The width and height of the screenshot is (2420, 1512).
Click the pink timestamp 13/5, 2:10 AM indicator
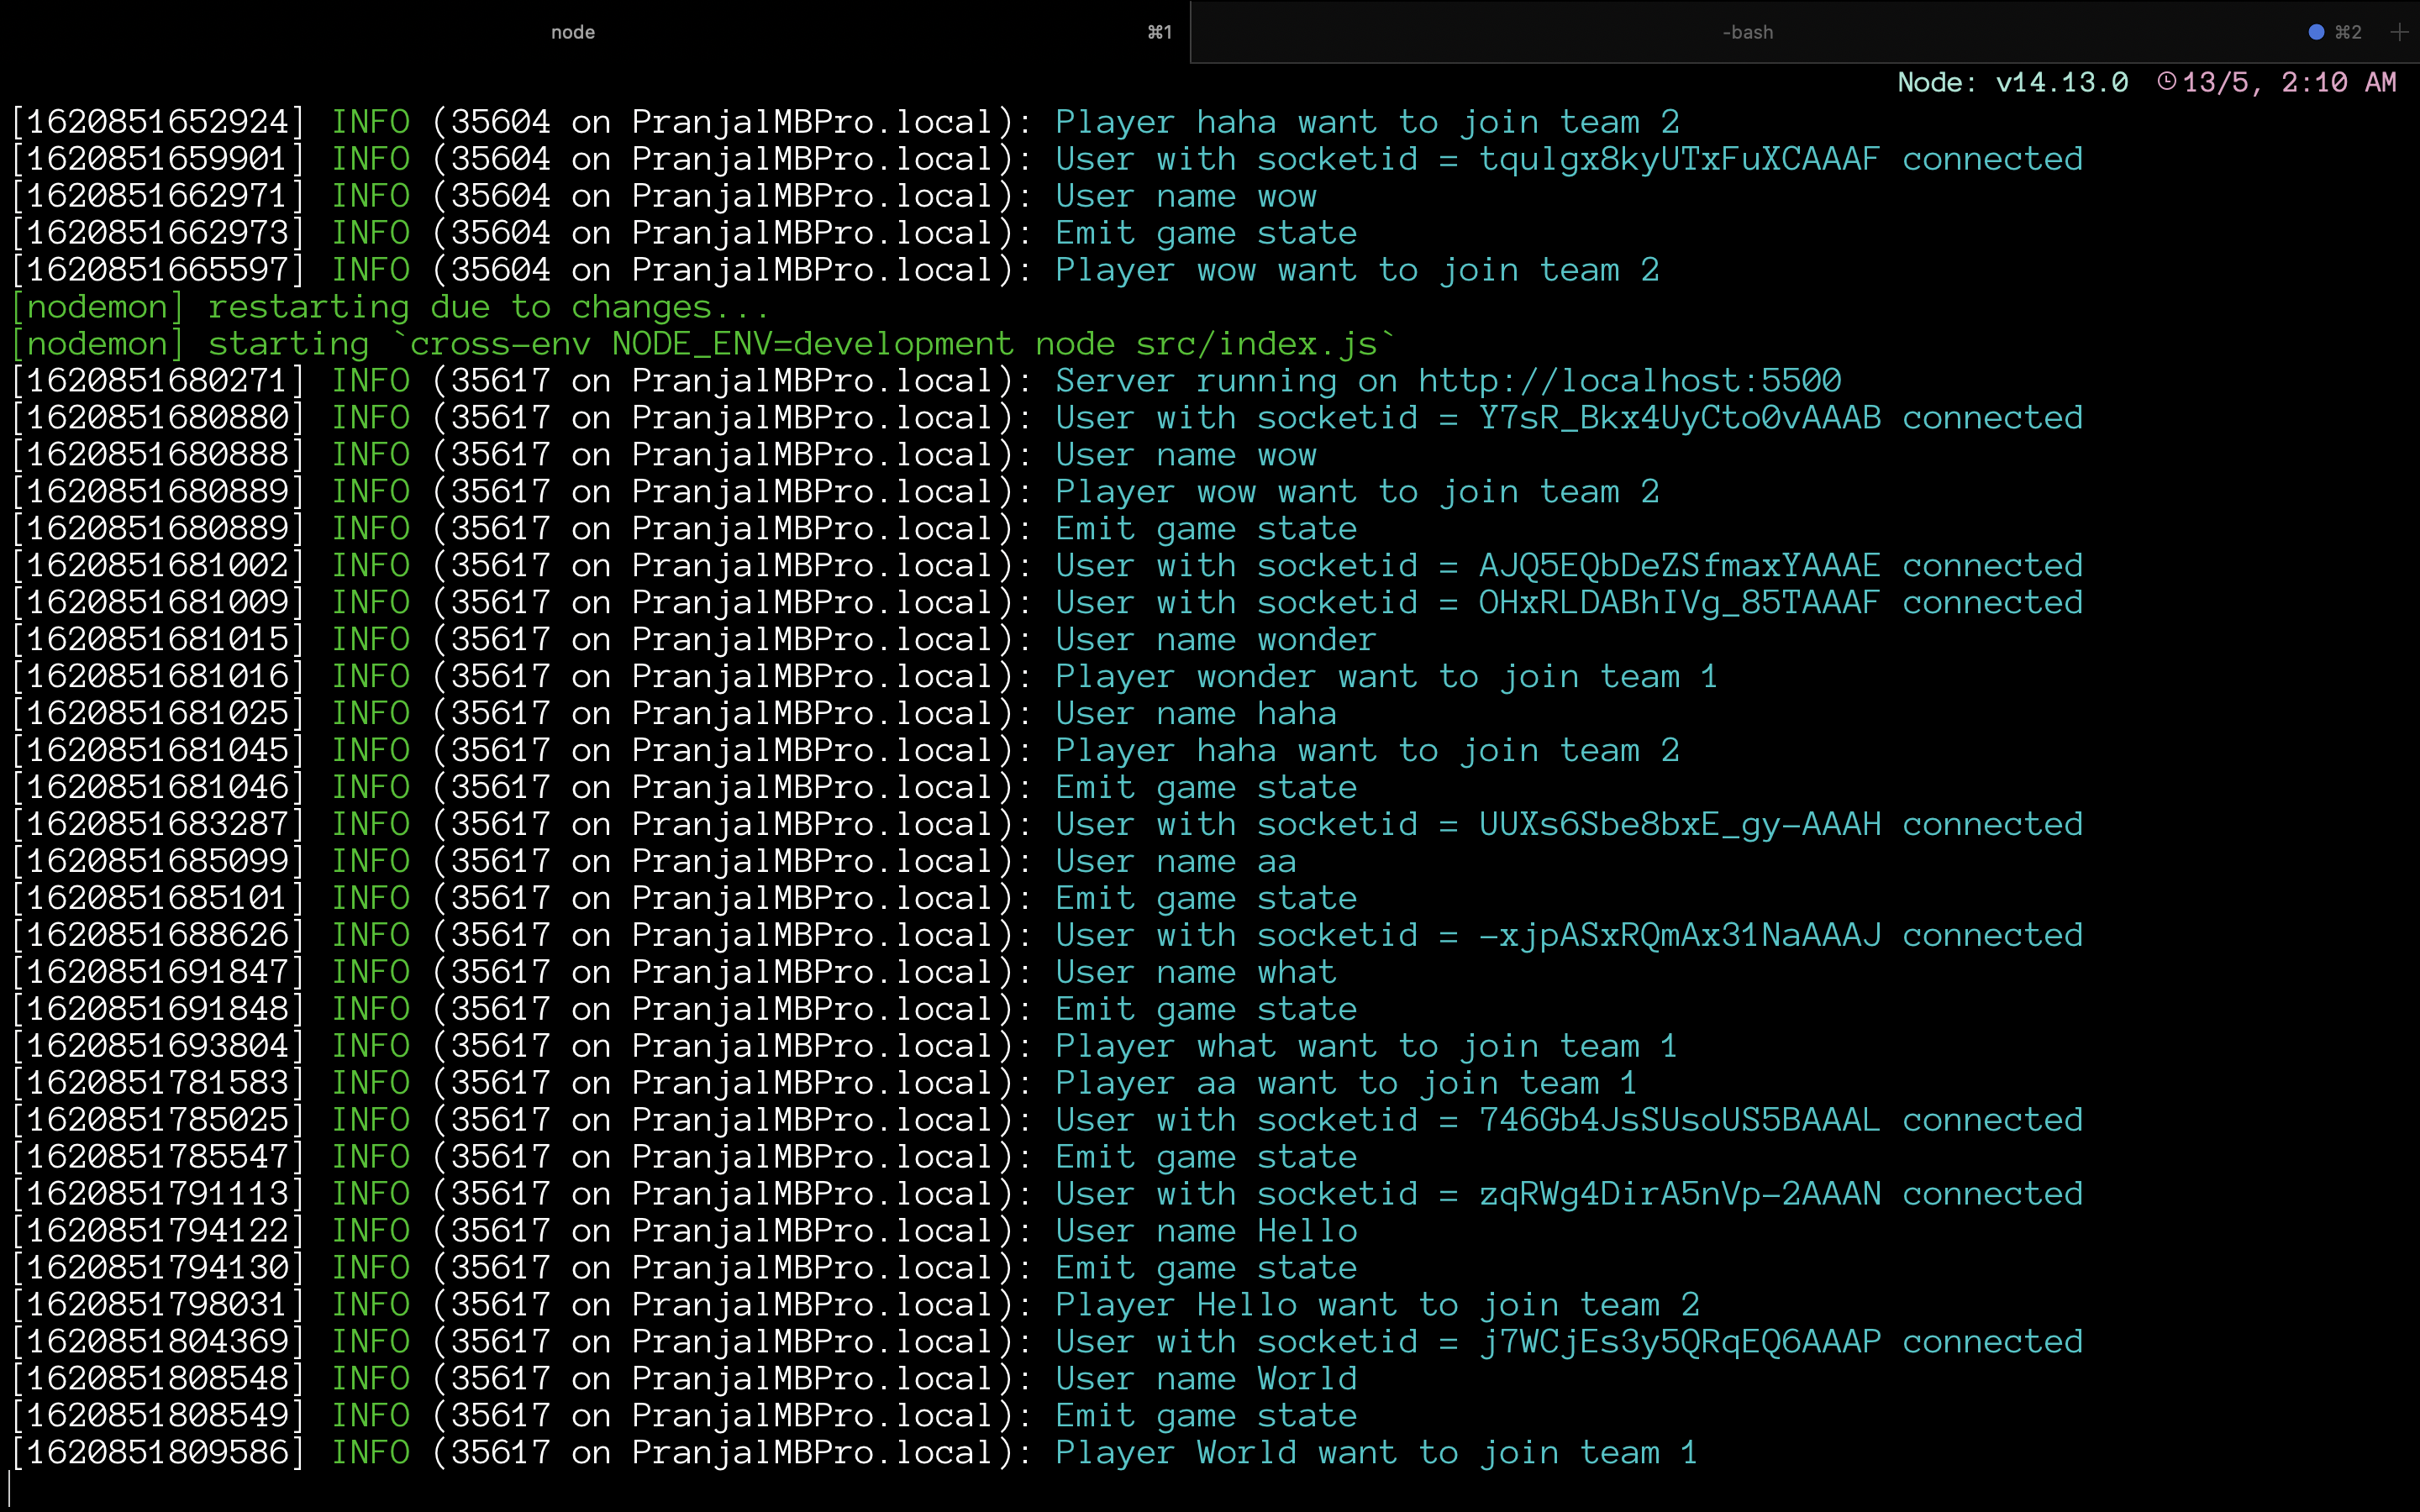[2290, 82]
